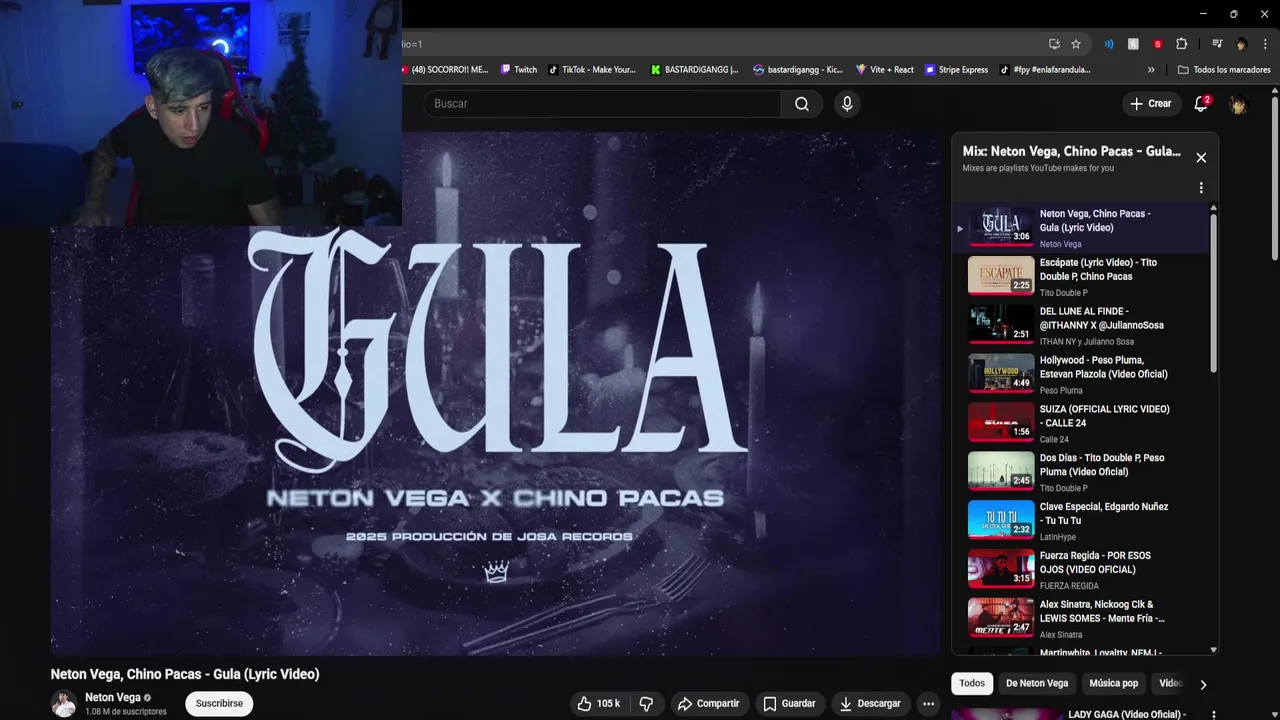Open the Chrome profile avatar

point(1241,44)
